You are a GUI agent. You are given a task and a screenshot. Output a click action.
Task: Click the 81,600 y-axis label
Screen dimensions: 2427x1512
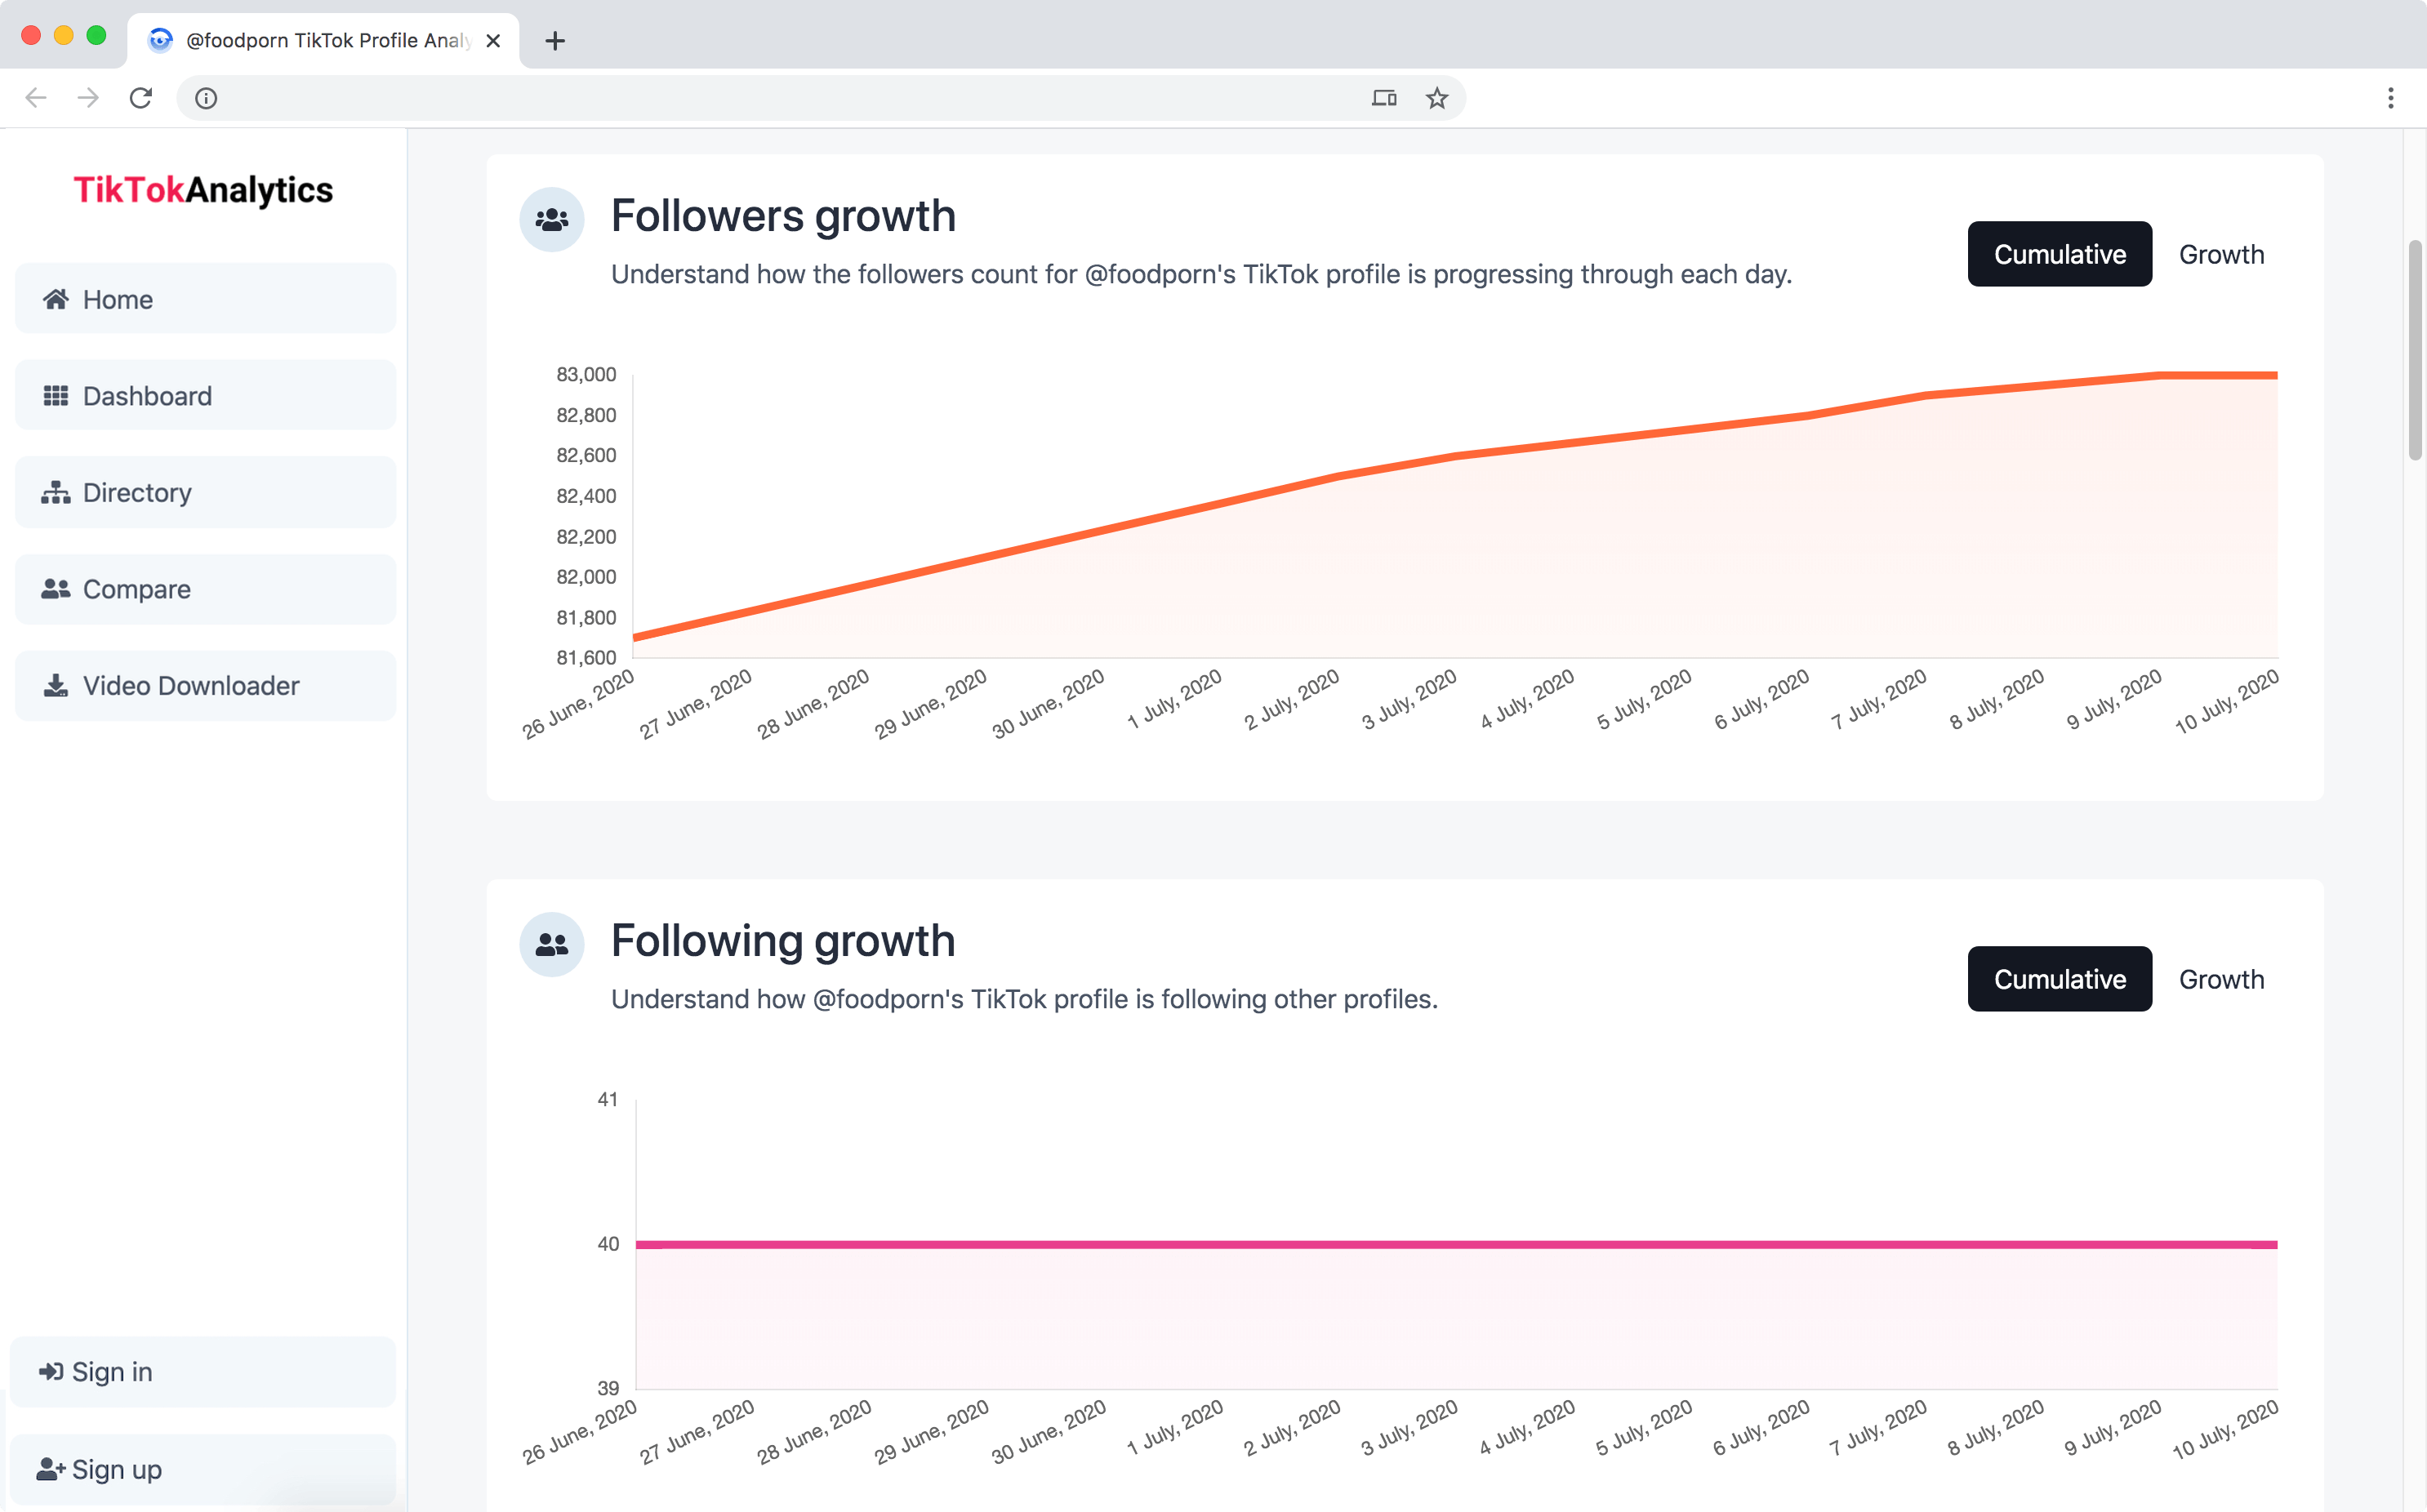pos(586,657)
